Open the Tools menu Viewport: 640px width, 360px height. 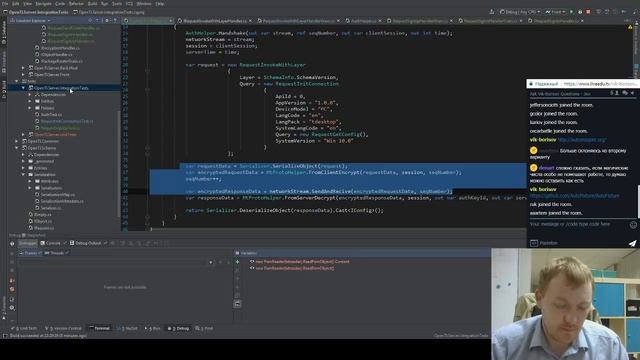coord(117,4)
